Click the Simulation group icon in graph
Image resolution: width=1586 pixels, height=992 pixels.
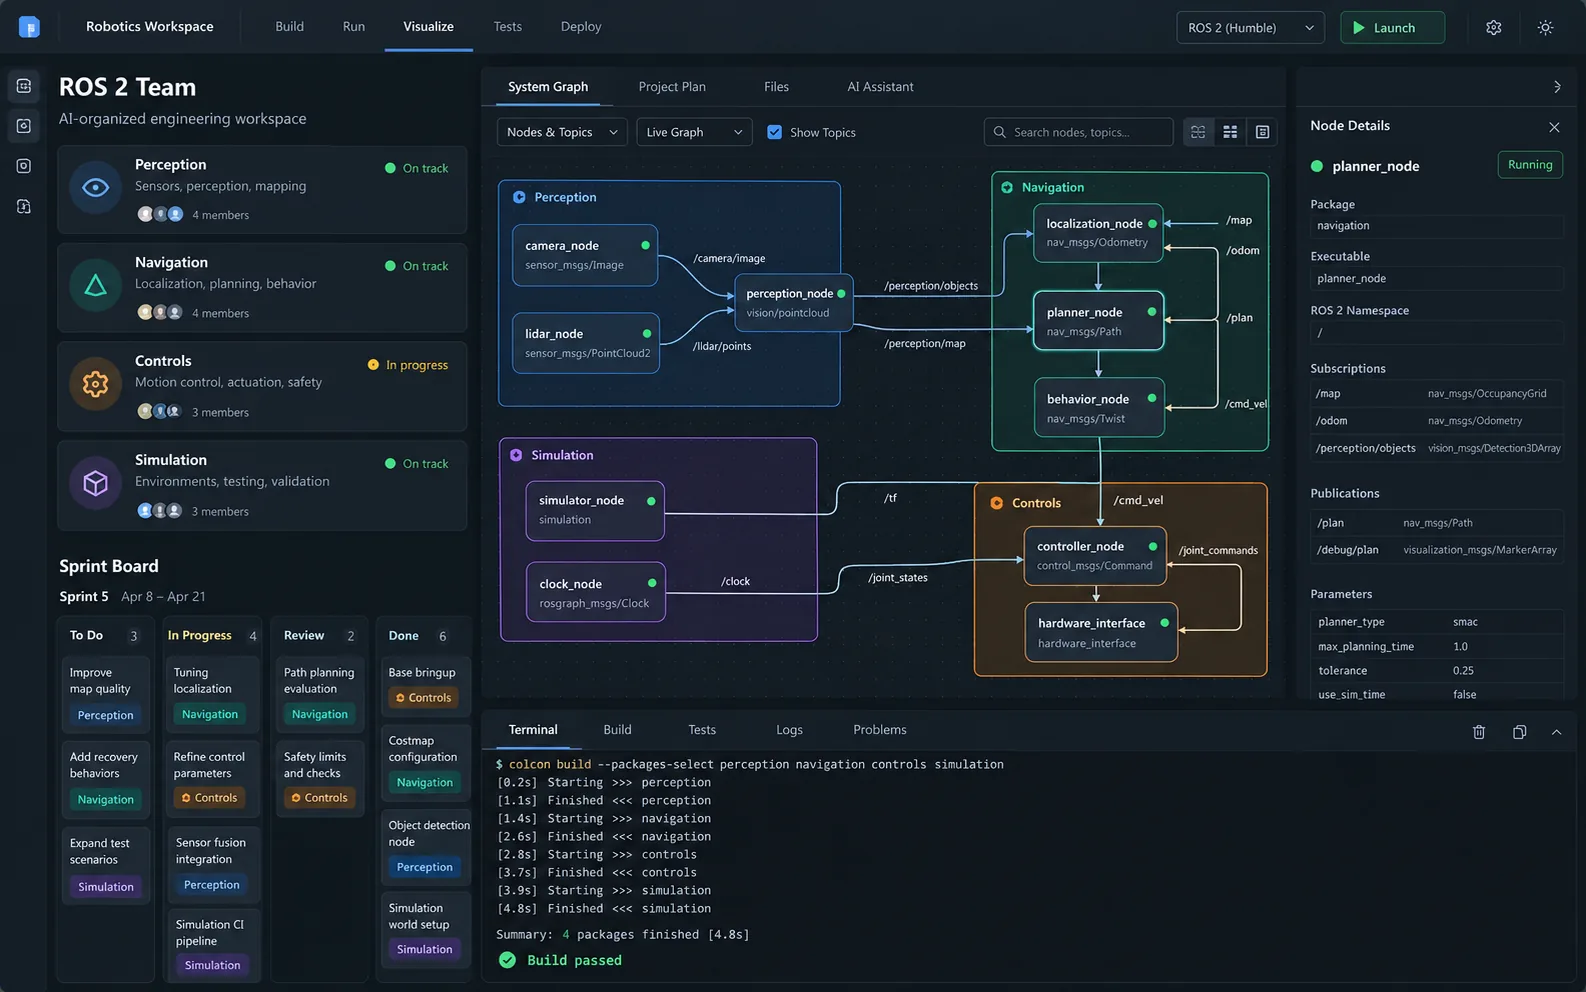(516, 455)
